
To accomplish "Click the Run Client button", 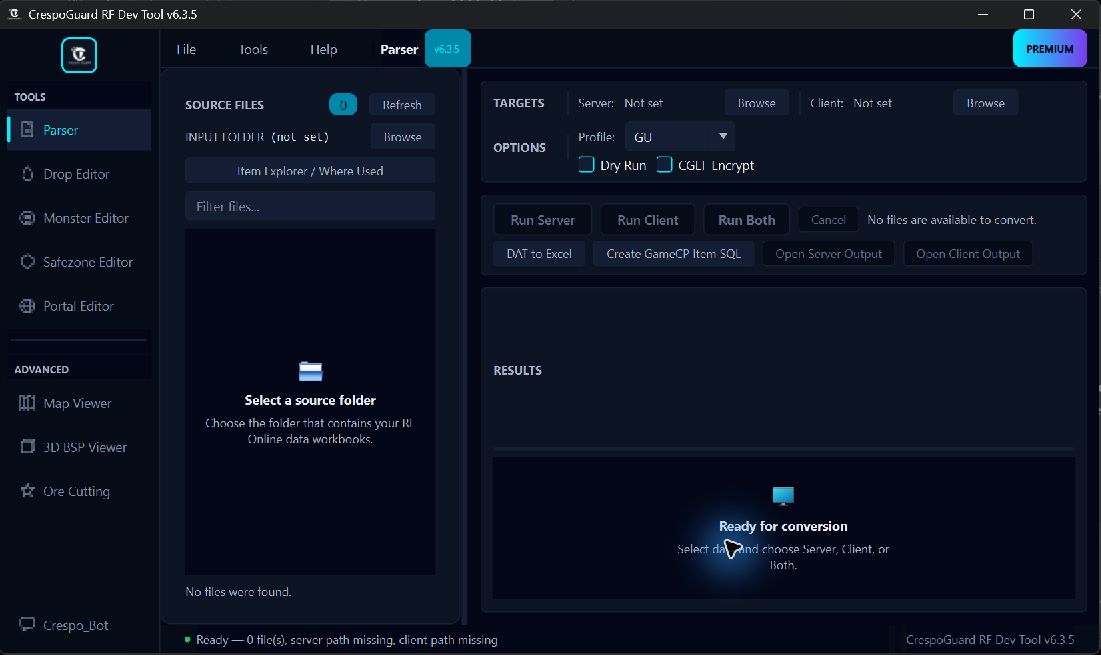I will (647, 220).
